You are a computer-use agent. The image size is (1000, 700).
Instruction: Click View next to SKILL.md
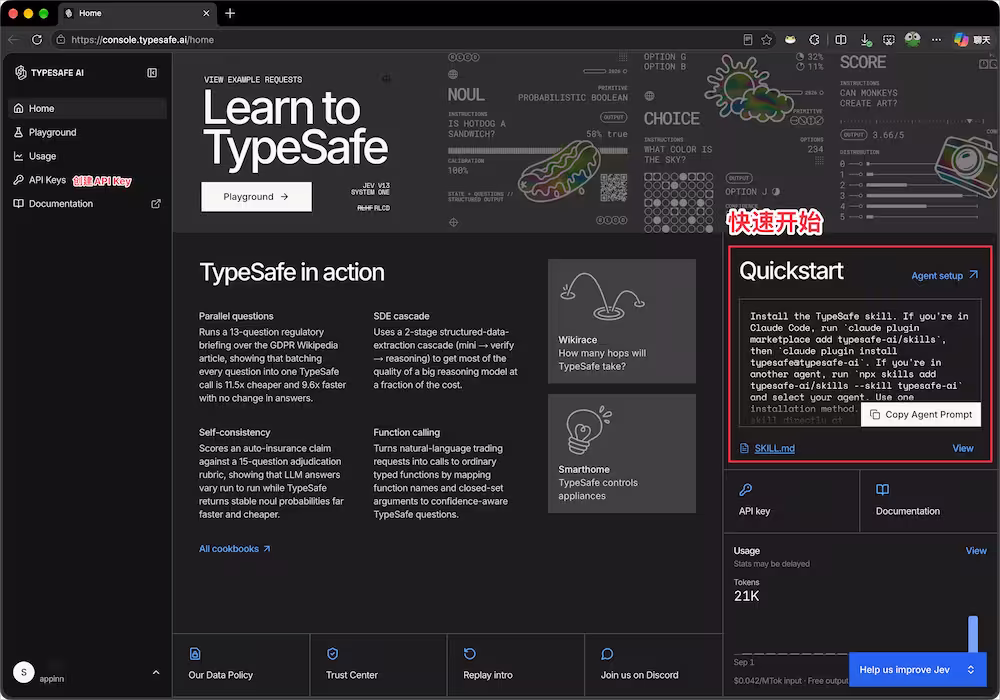pos(963,448)
